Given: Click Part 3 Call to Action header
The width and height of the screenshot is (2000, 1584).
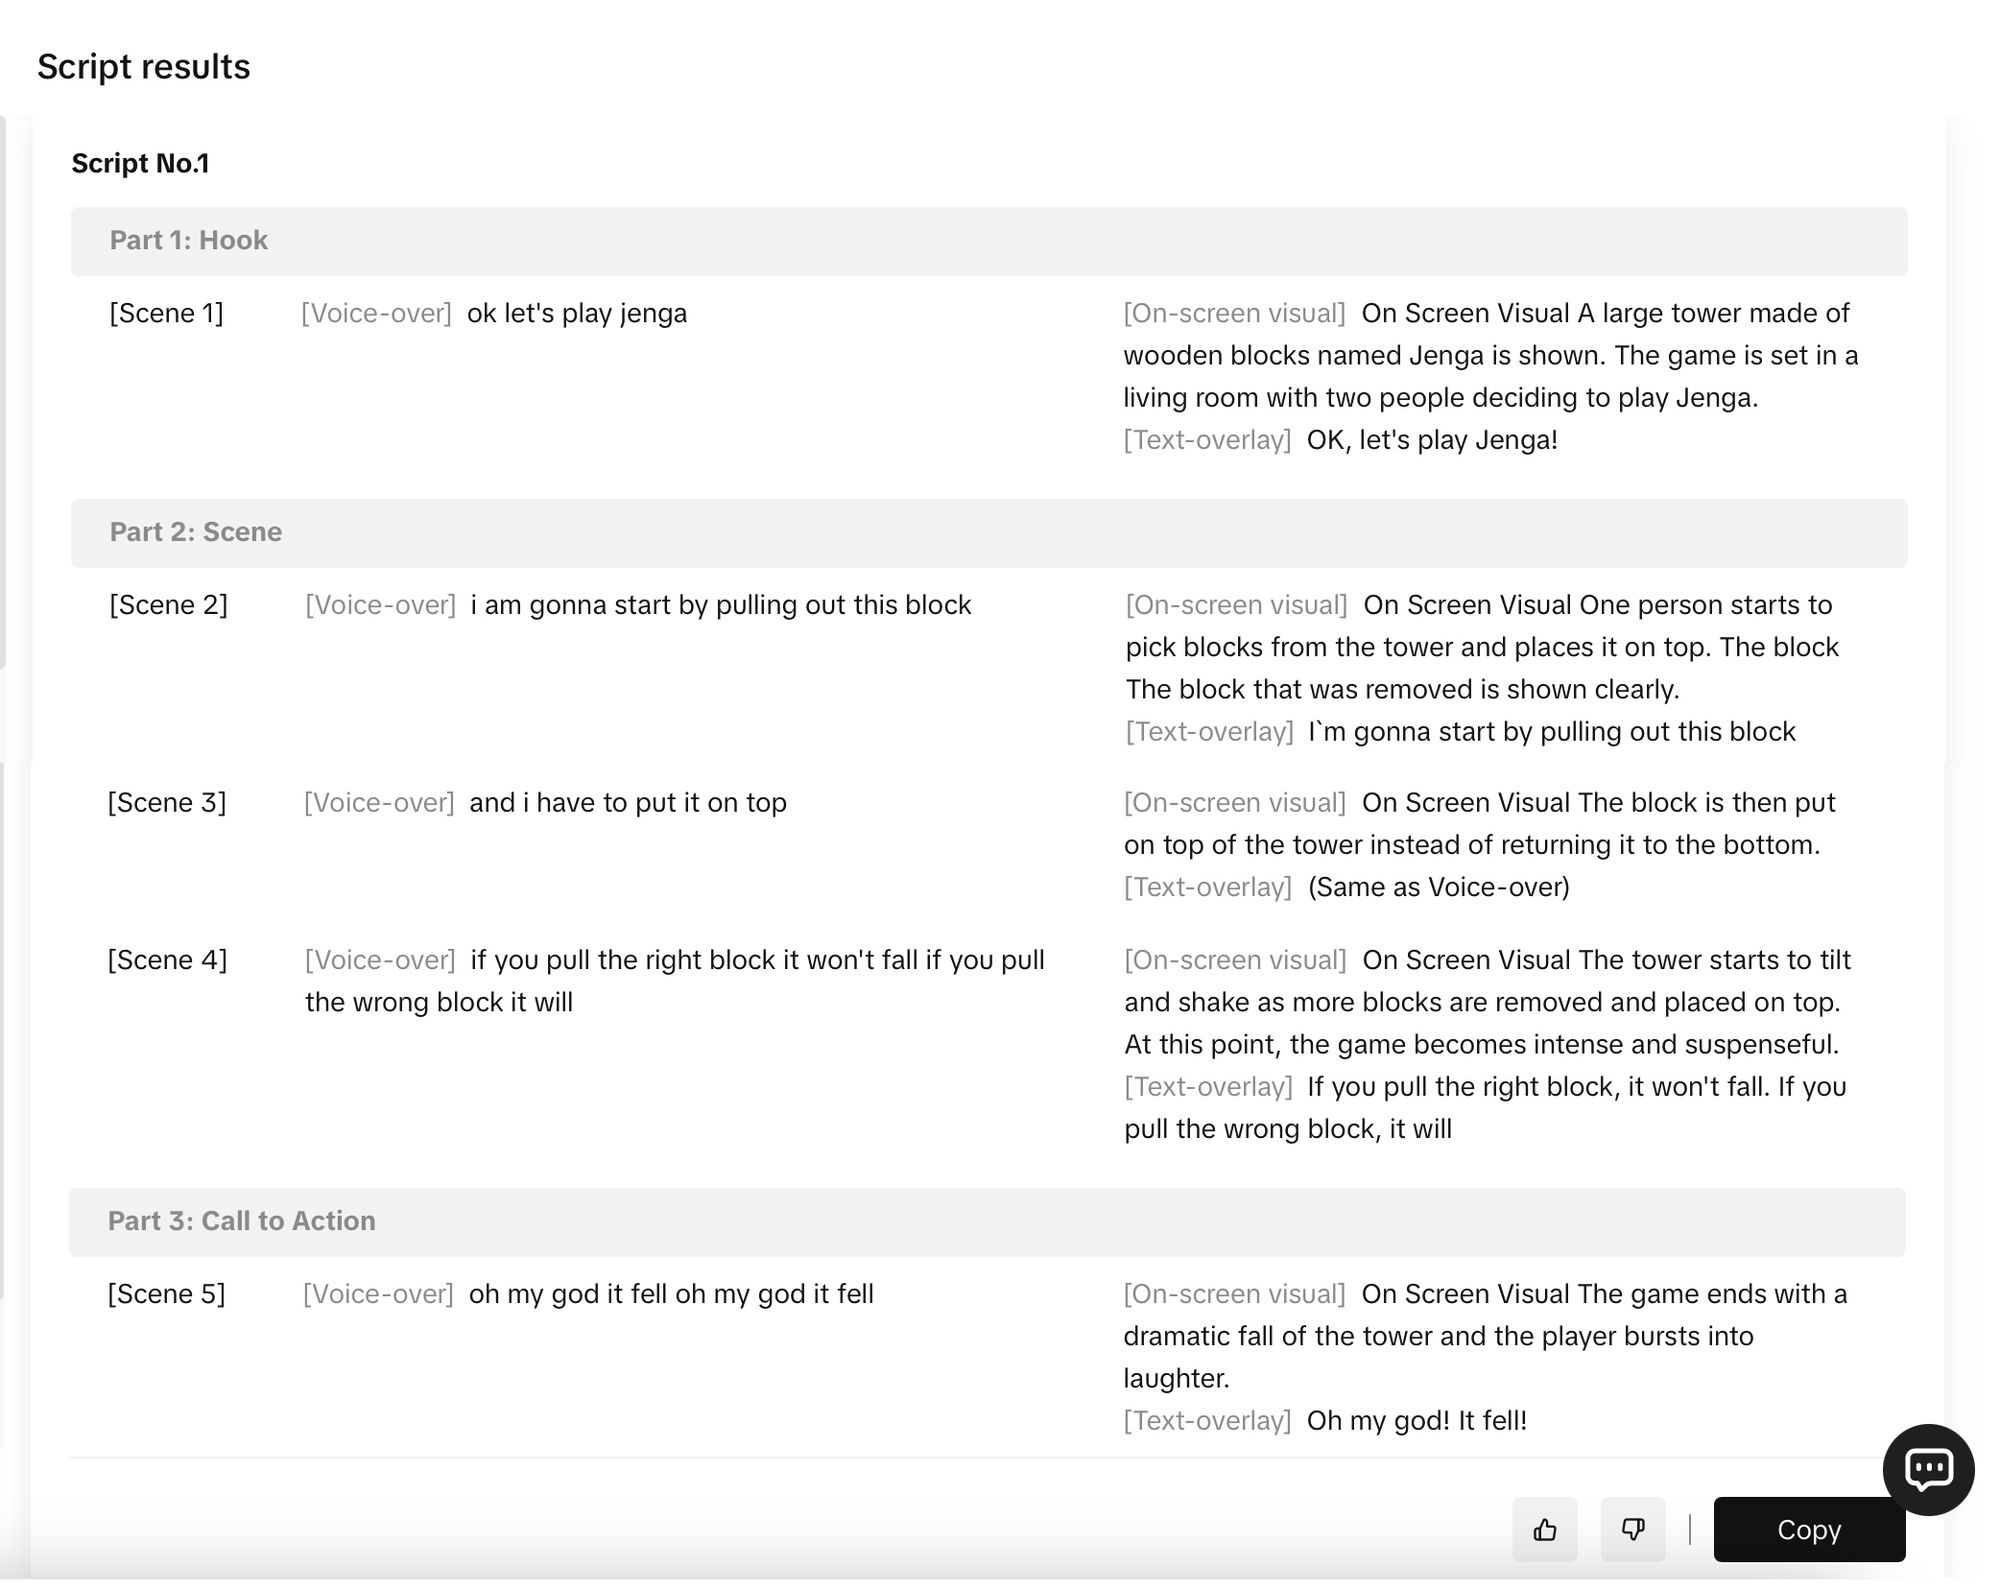Looking at the screenshot, I should click(240, 1220).
